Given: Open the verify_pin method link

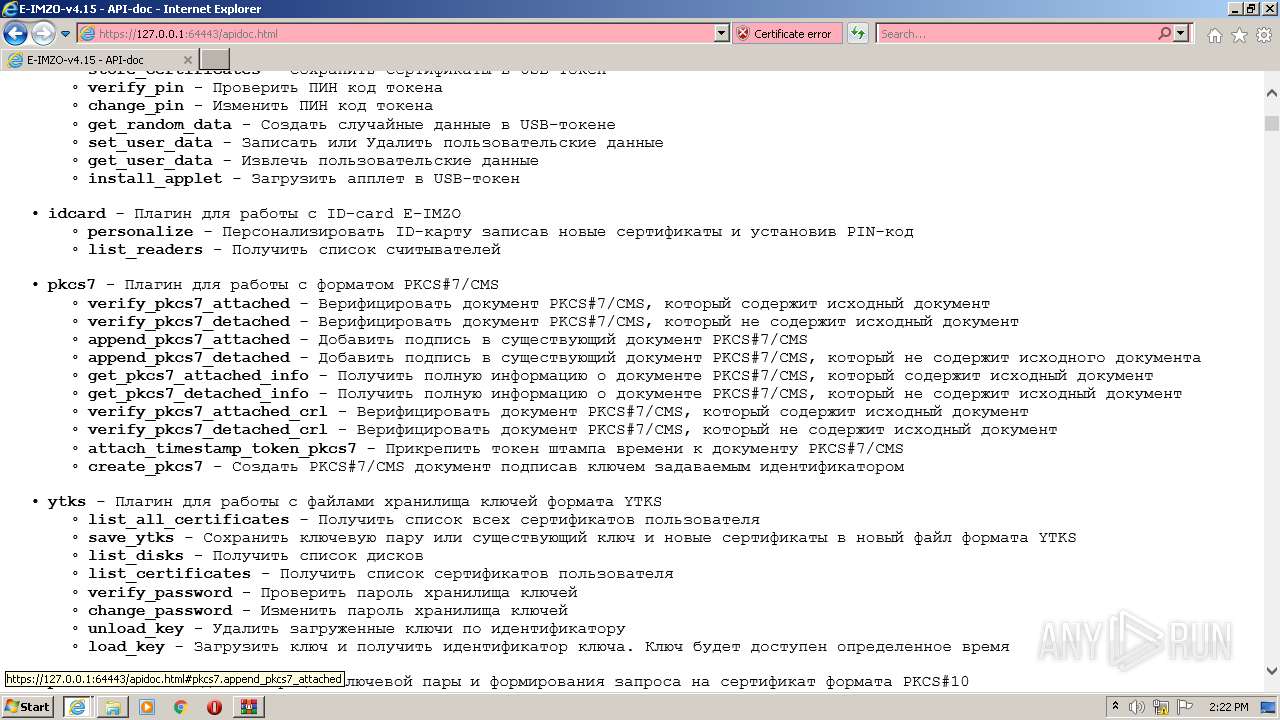Looking at the screenshot, I should click(x=137, y=88).
